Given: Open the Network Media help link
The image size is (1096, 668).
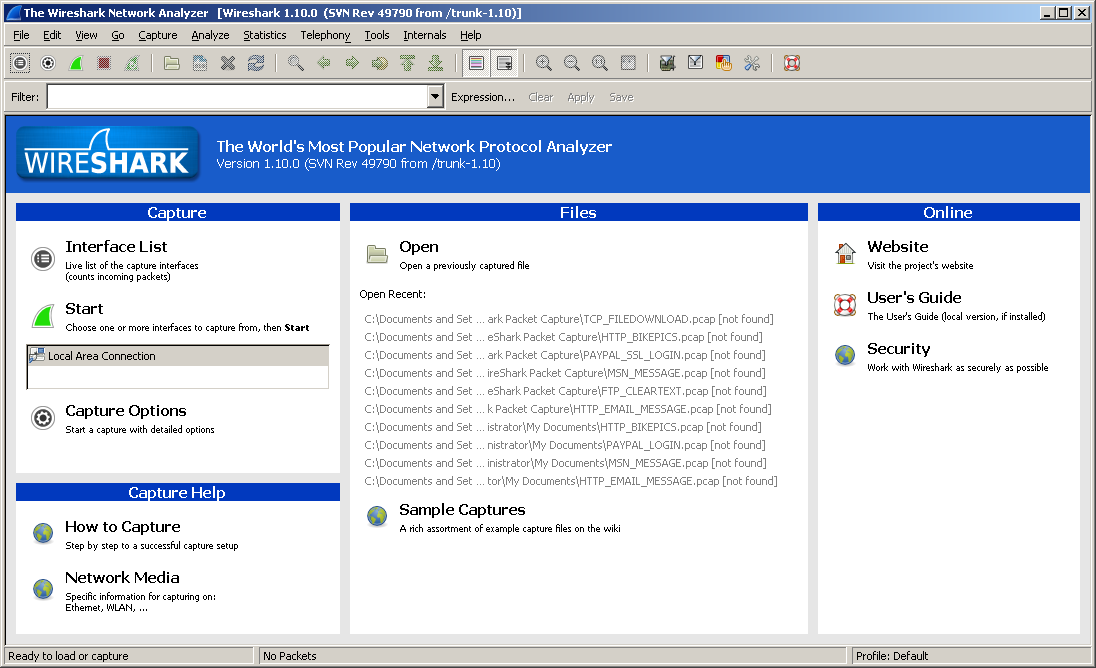Looking at the screenshot, I should pos(122,578).
